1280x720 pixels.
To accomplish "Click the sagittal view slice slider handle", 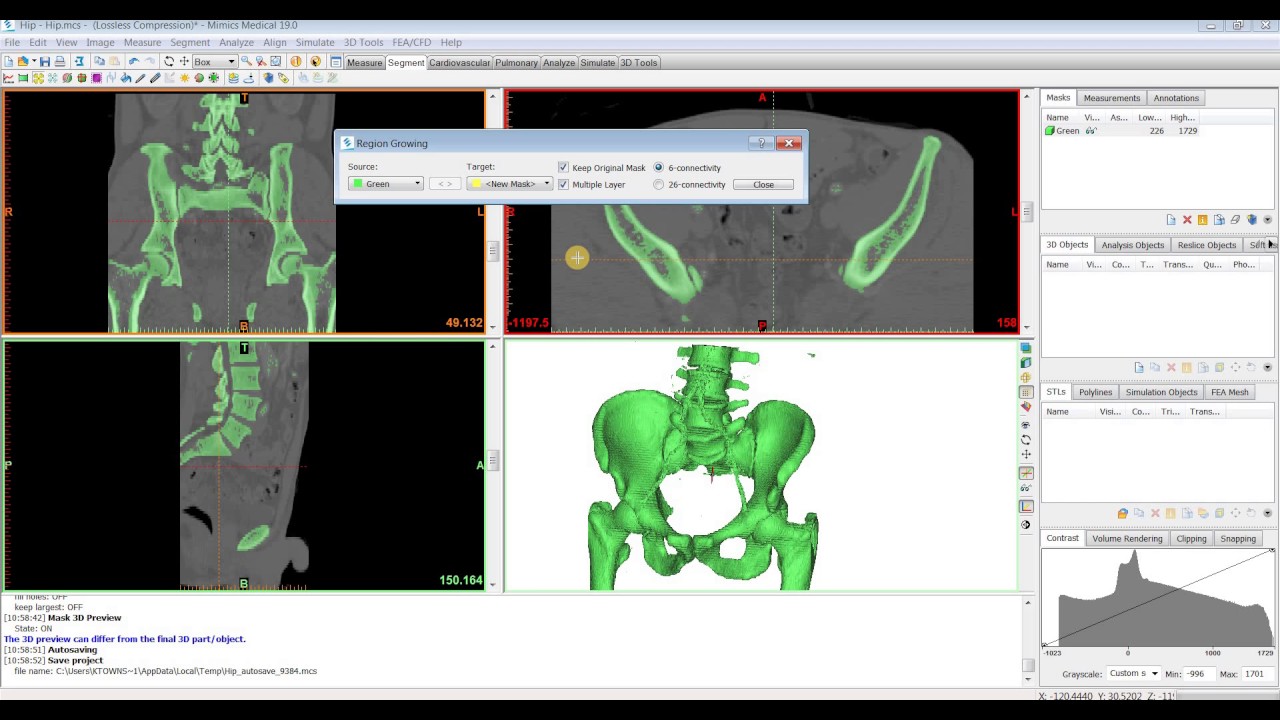I will [x=493, y=461].
